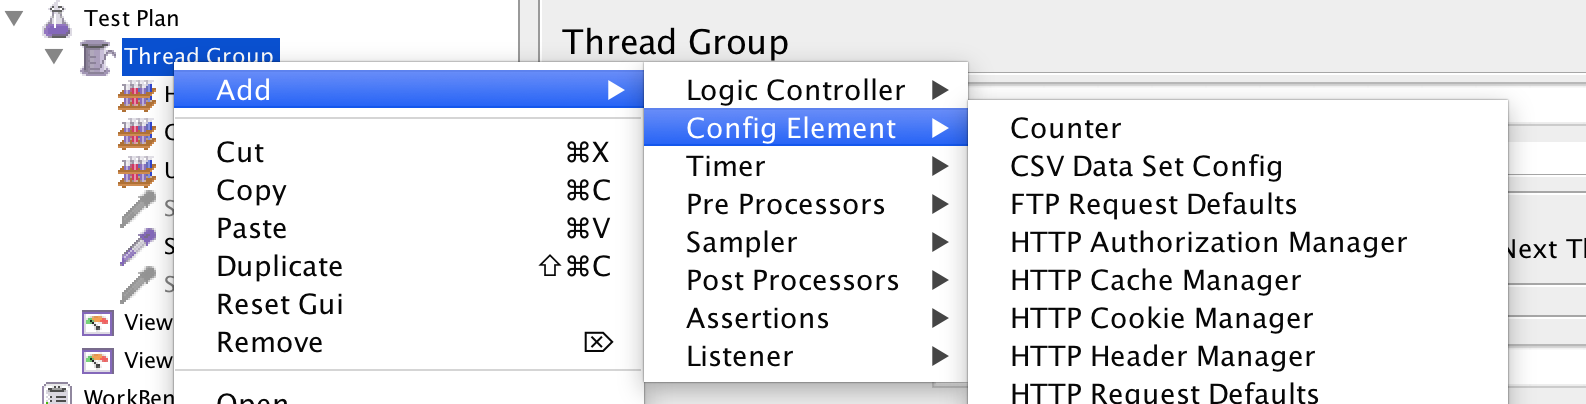The image size is (1586, 404).
Task: Click the first View listener gauge icon
Action: 97,323
